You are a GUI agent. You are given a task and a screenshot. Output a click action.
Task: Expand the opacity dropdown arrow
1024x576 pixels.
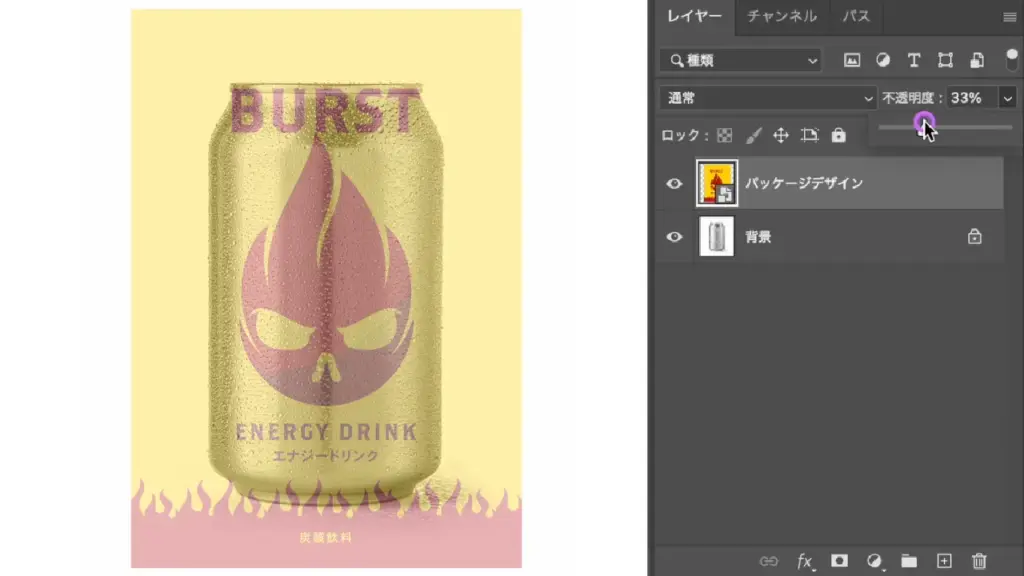(1007, 98)
